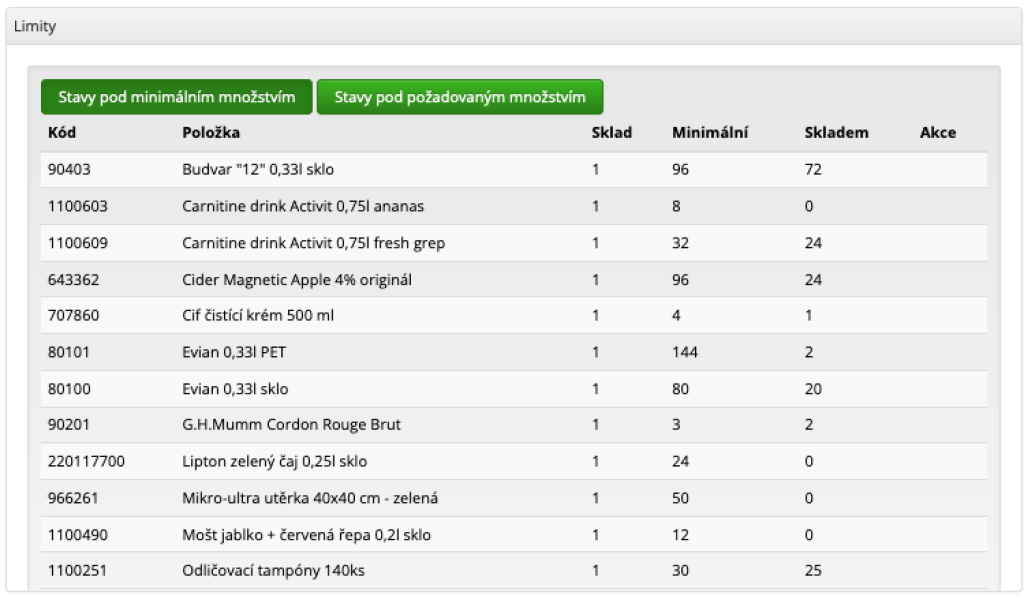Click the Minimální column header
The height and width of the screenshot is (603, 1024).
[x=710, y=133]
